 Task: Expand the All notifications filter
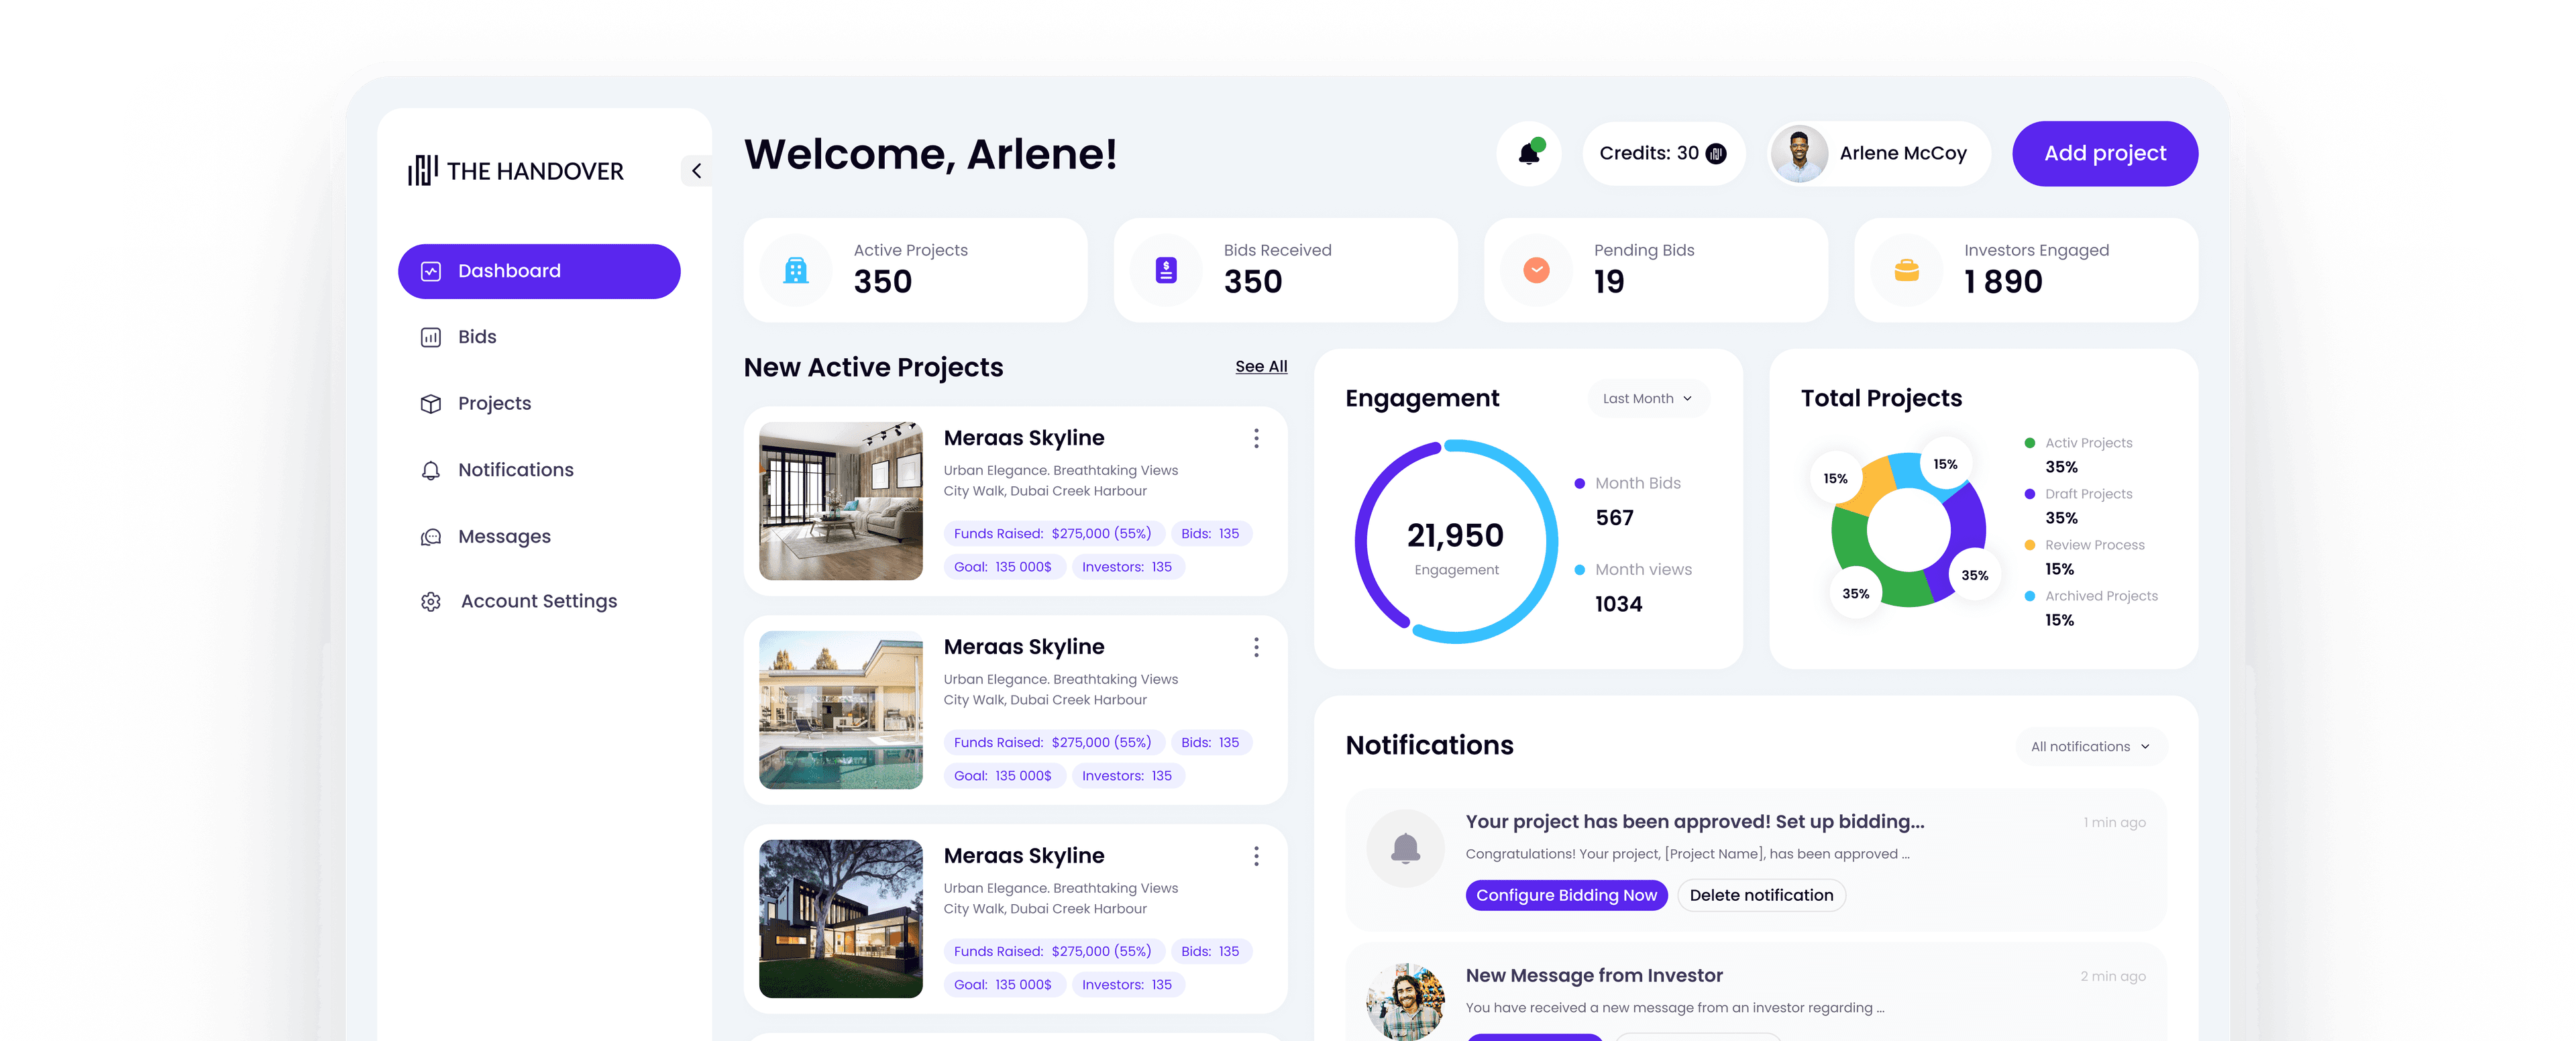pos(2089,746)
